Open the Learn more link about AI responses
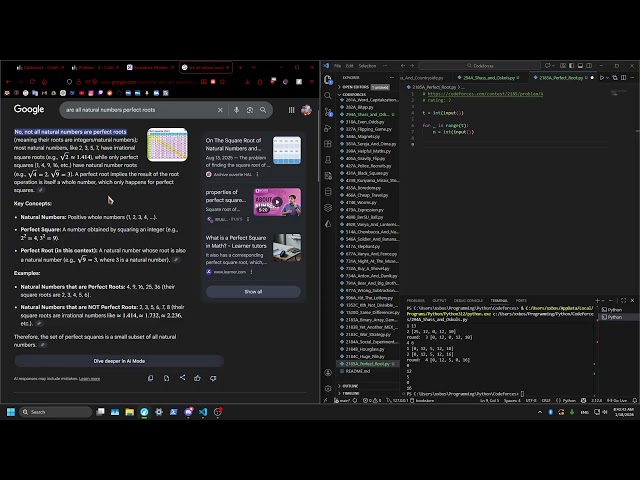Screen dimensions: 640x480 (x=89, y=379)
